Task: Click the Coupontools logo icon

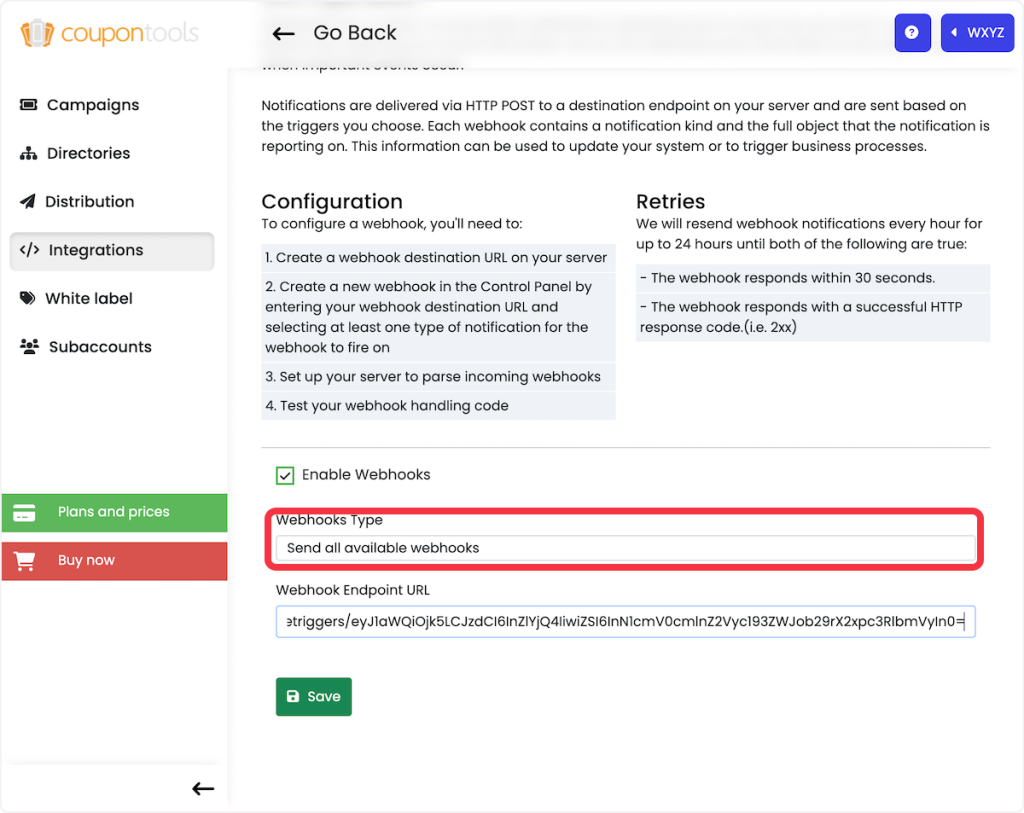Action: click(x=36, y=33)
